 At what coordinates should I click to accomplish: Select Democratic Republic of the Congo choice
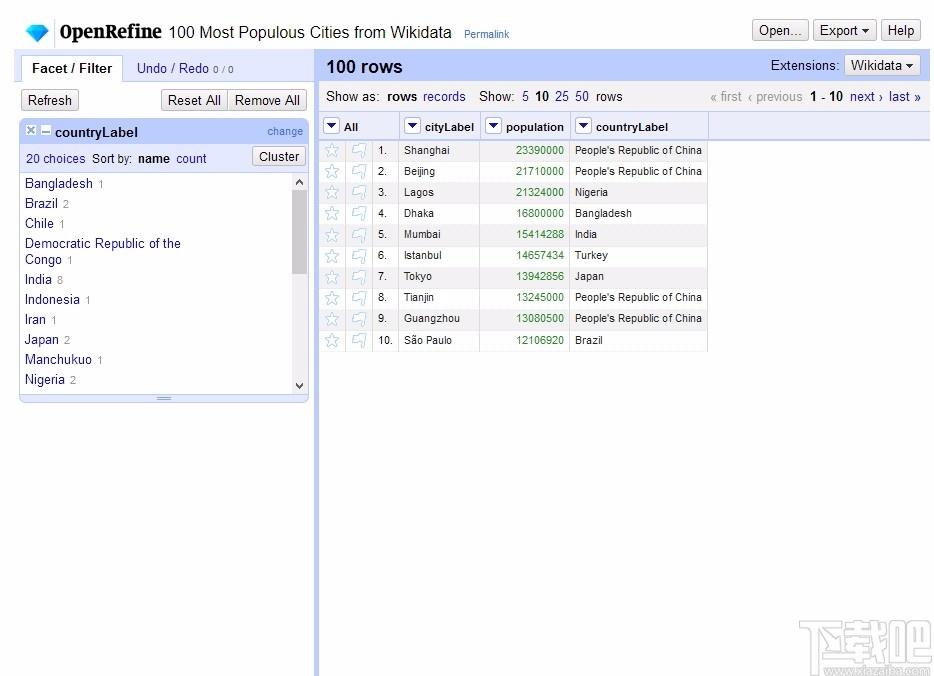pyautogui.click(x=102, y=251)
